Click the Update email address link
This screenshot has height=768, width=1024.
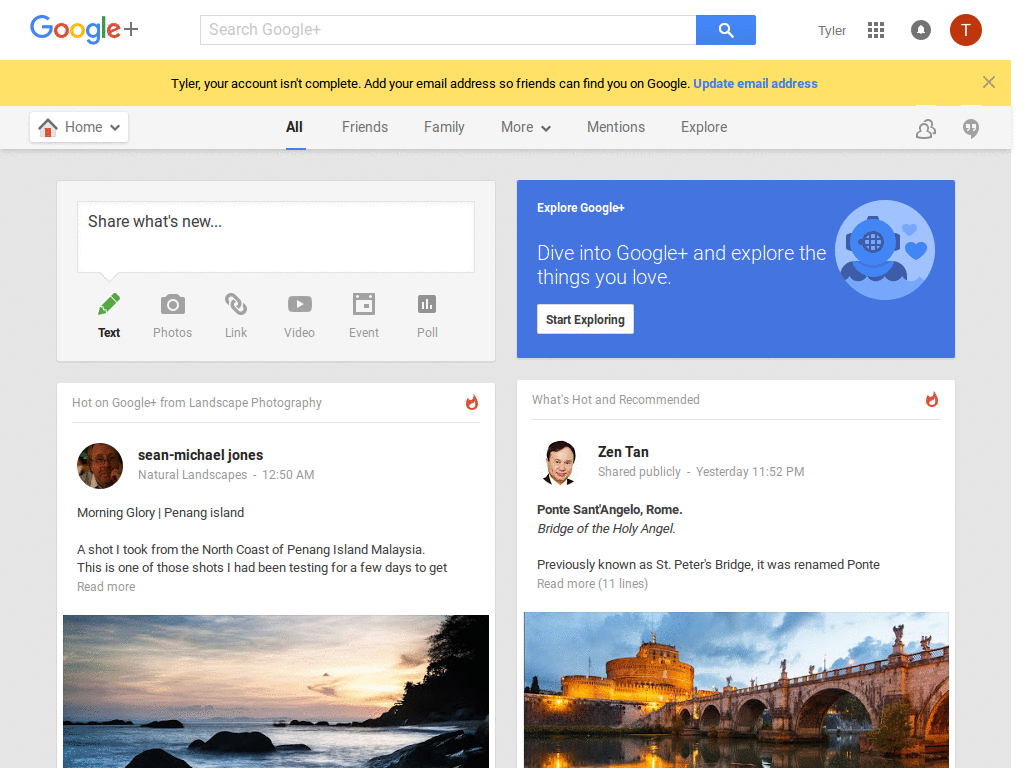[755, 84]
